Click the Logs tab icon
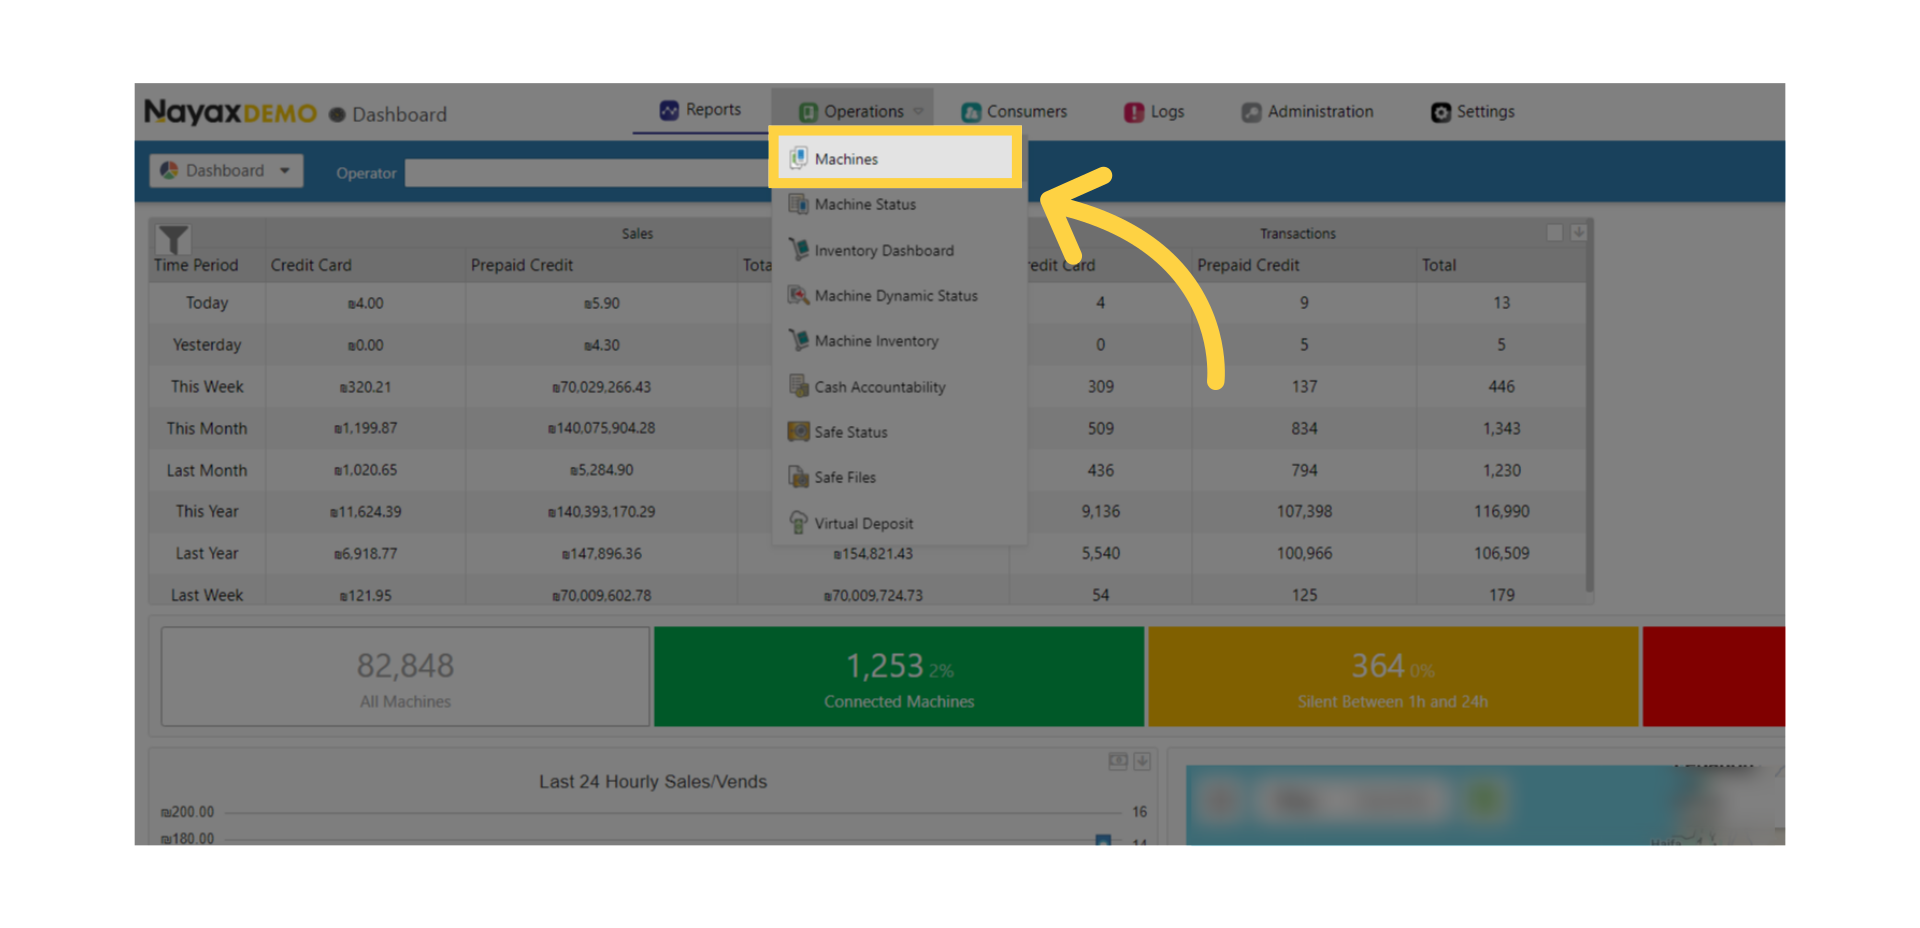This screenshot has height=928, width=1920. pos(1134,112)
